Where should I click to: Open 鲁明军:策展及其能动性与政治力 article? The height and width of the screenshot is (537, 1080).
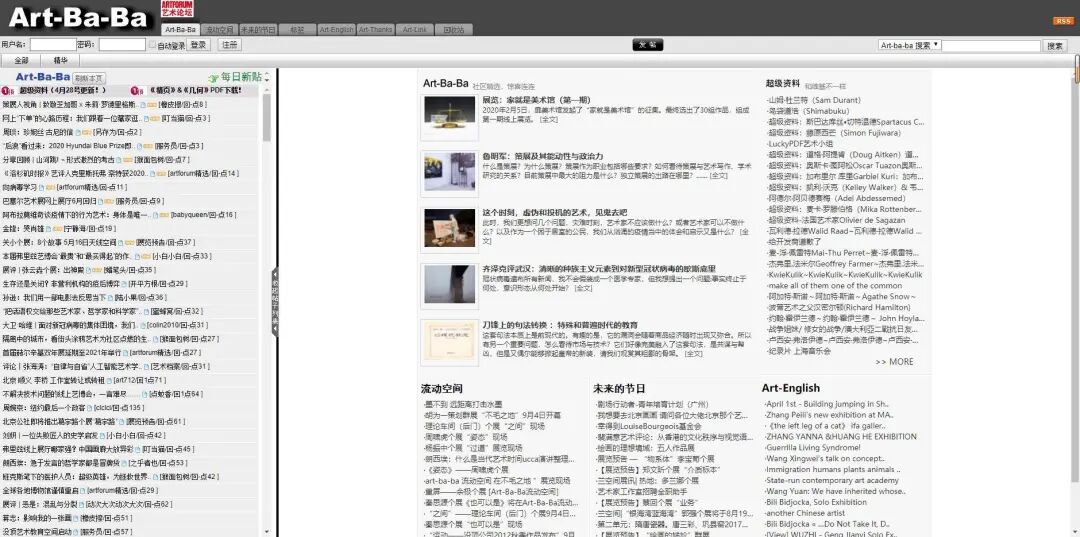click(543, 156)
